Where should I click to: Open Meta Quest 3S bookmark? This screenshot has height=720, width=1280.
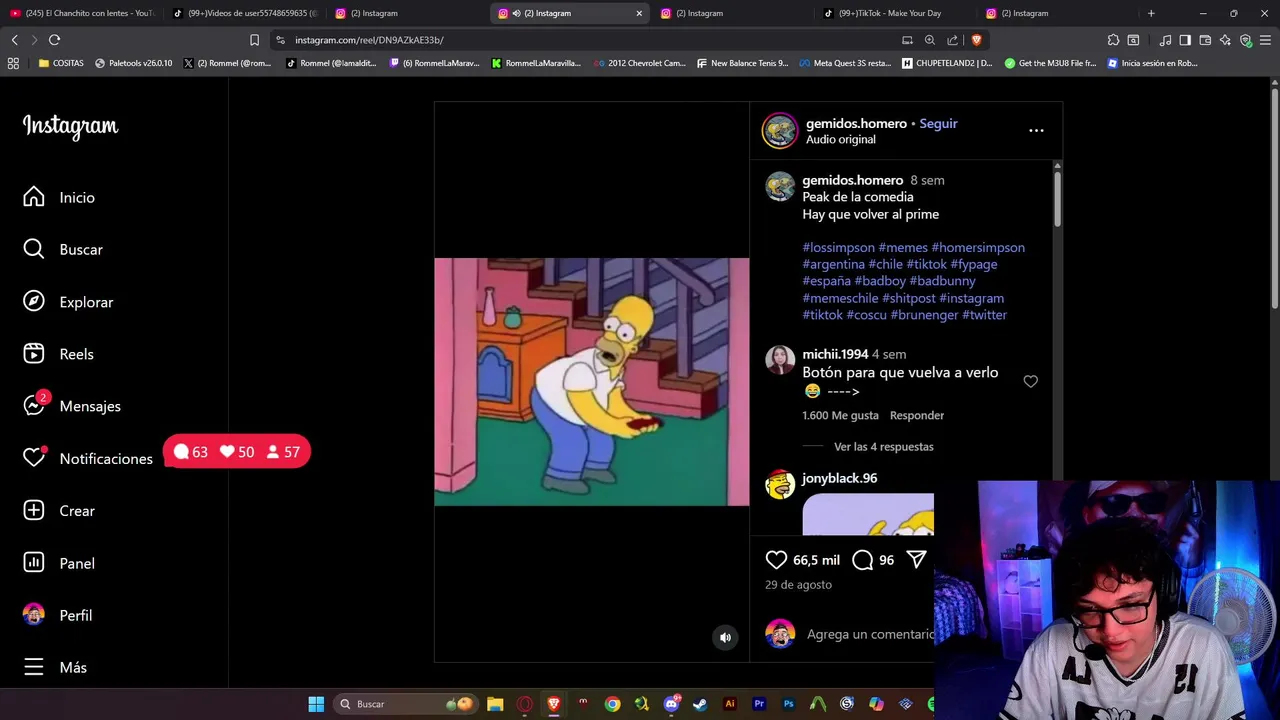(845, 63)
